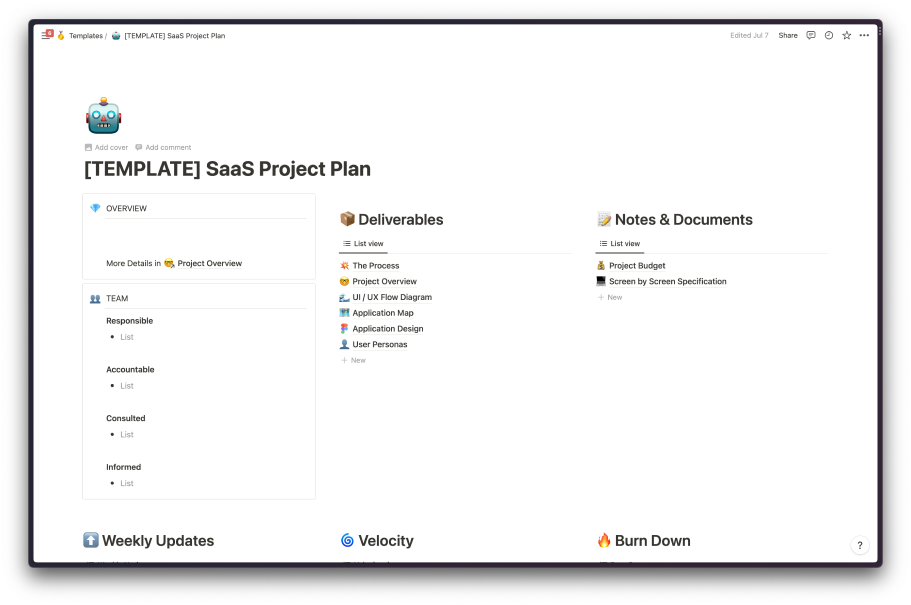Open Application Map page
This screenshot has width=911, height=605.
383,313
